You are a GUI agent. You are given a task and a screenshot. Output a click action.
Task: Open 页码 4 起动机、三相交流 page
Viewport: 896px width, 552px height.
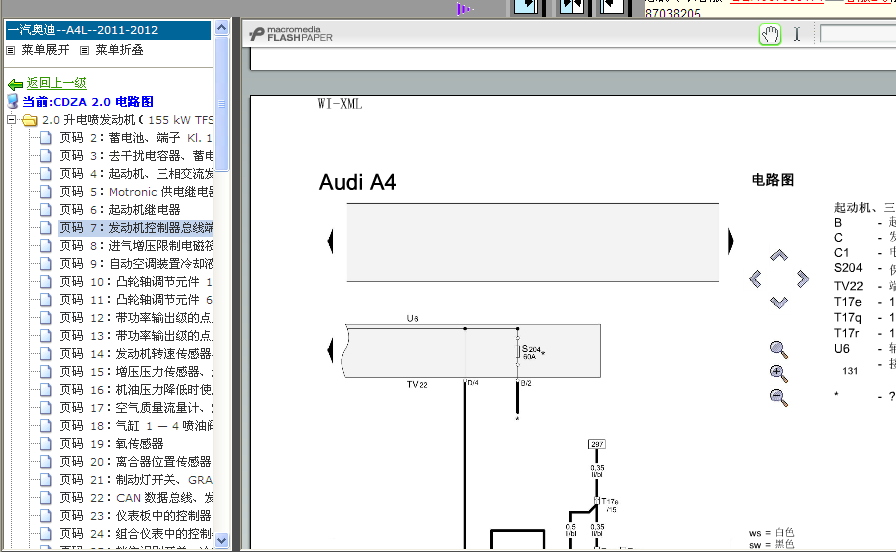136,174
